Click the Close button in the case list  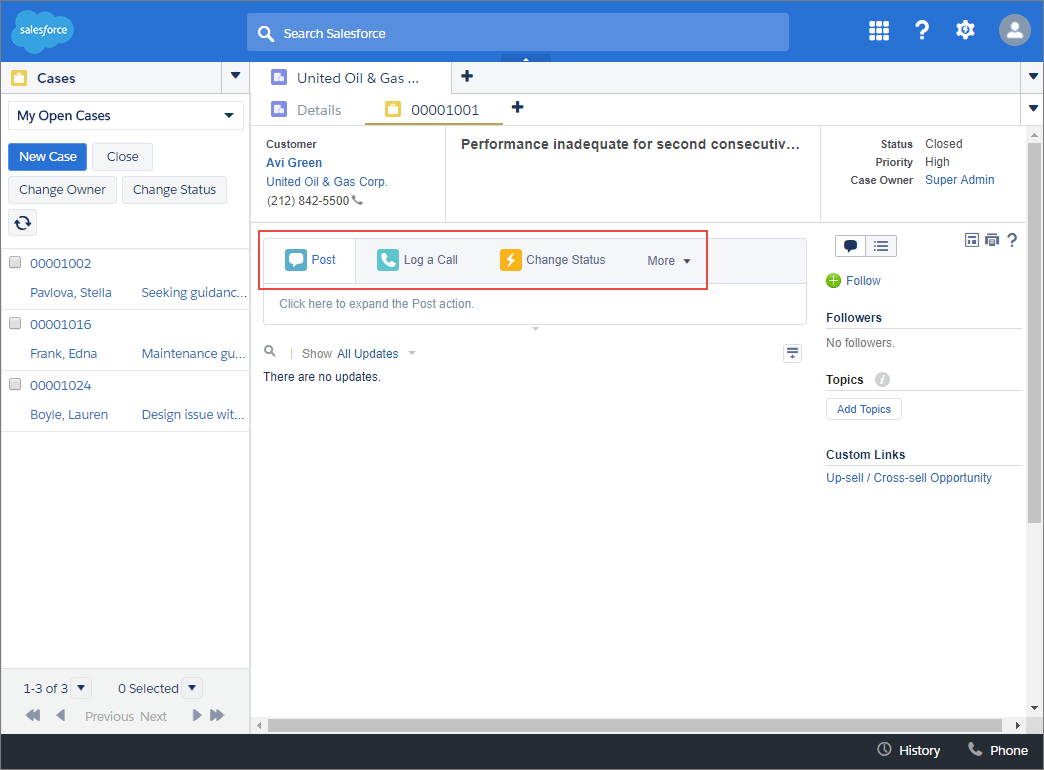coord(123,157)
